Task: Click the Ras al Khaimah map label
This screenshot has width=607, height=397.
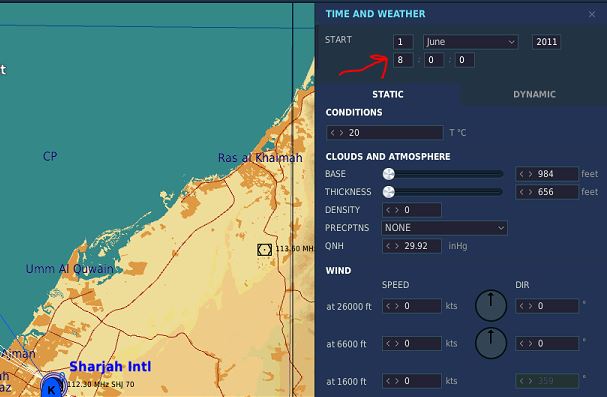Action: pyautogui.click(x=260, y=158)
